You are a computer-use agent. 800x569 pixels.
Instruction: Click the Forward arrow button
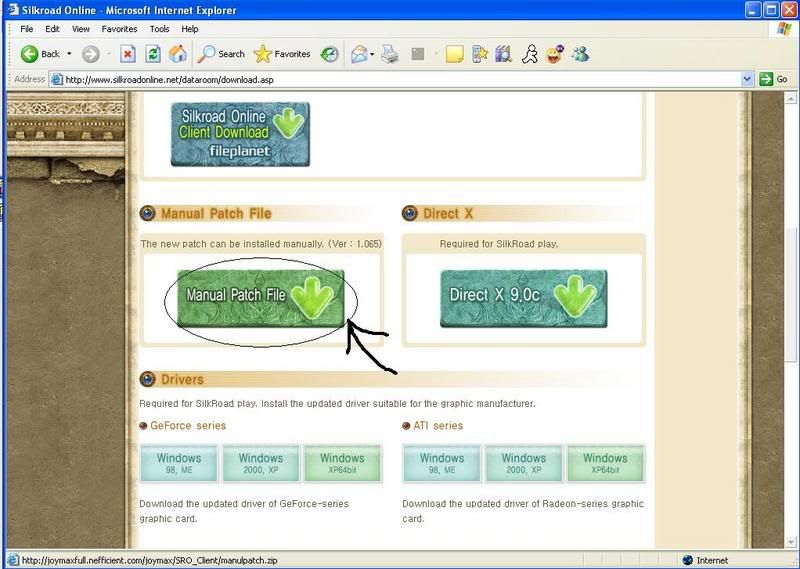(x=91, y=54)
